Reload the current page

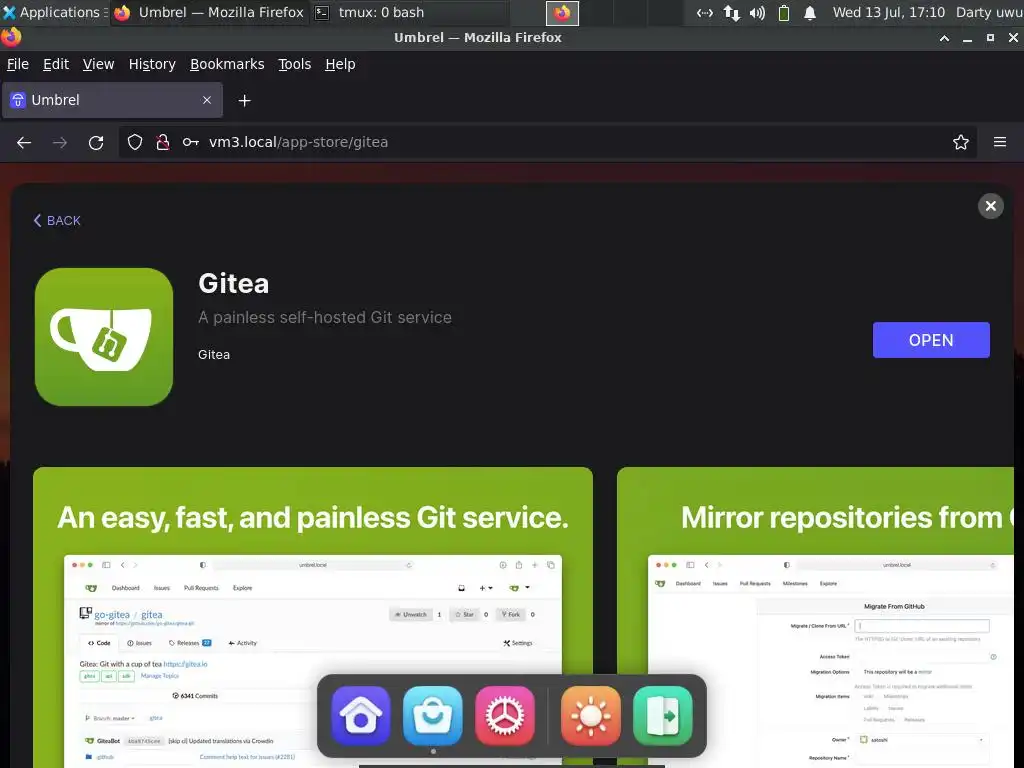pos(96,142)
